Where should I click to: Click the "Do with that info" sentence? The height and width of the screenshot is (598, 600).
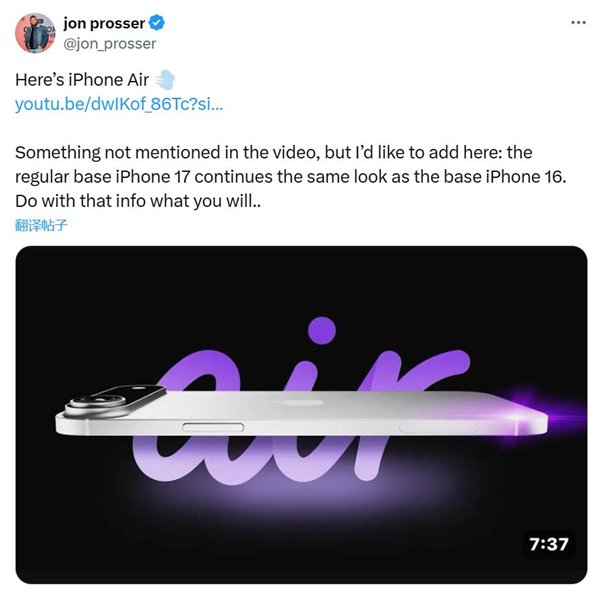click(138, 201)
